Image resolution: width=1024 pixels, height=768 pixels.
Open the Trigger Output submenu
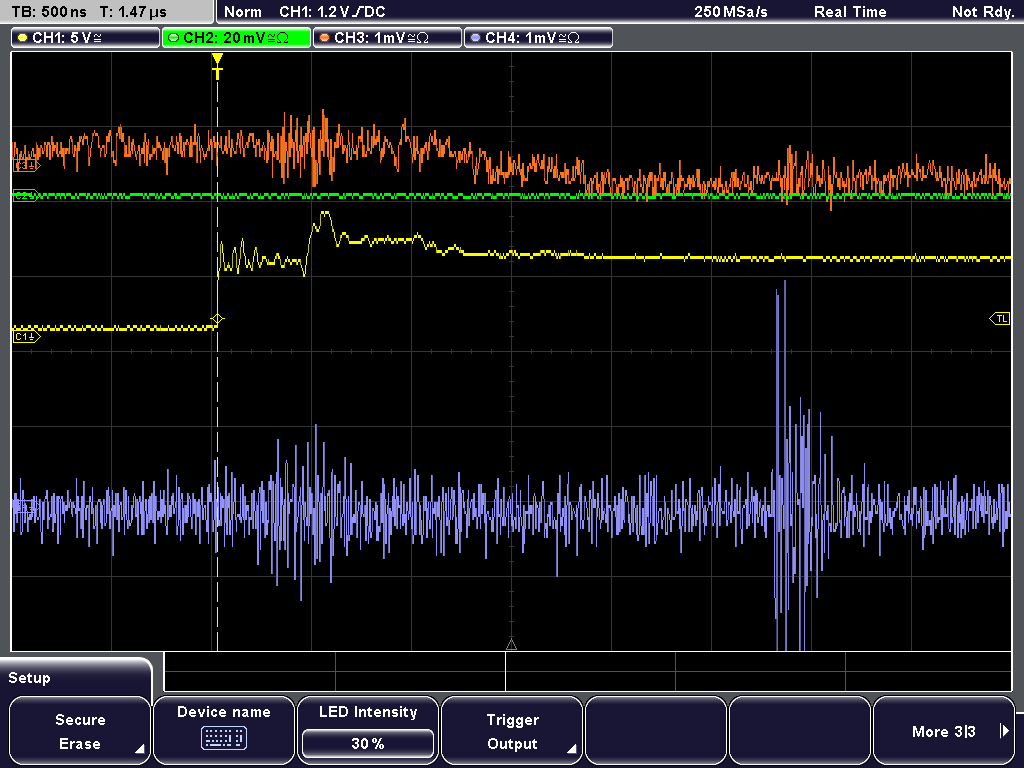point(512,731)
